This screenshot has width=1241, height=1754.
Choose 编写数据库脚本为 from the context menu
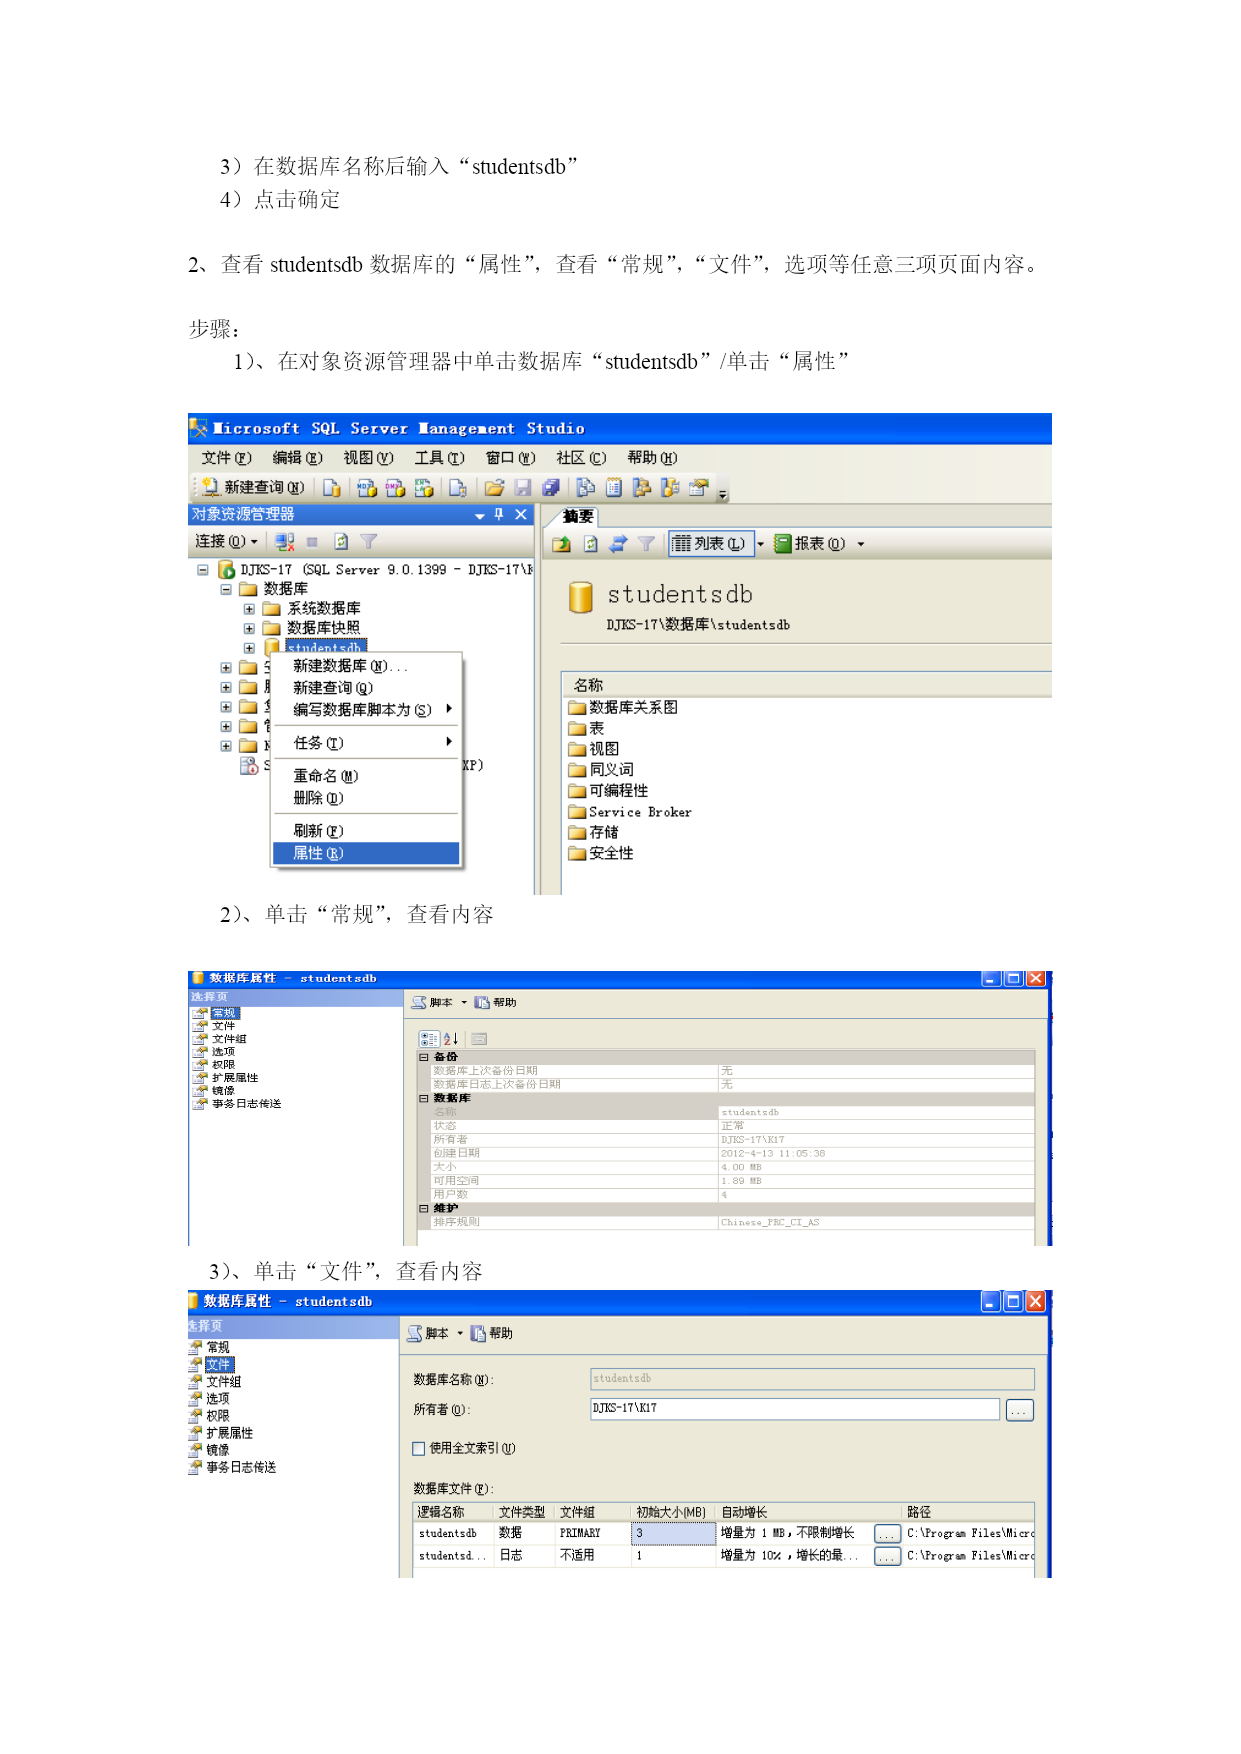pyautogui.click(x=366, y=710)
